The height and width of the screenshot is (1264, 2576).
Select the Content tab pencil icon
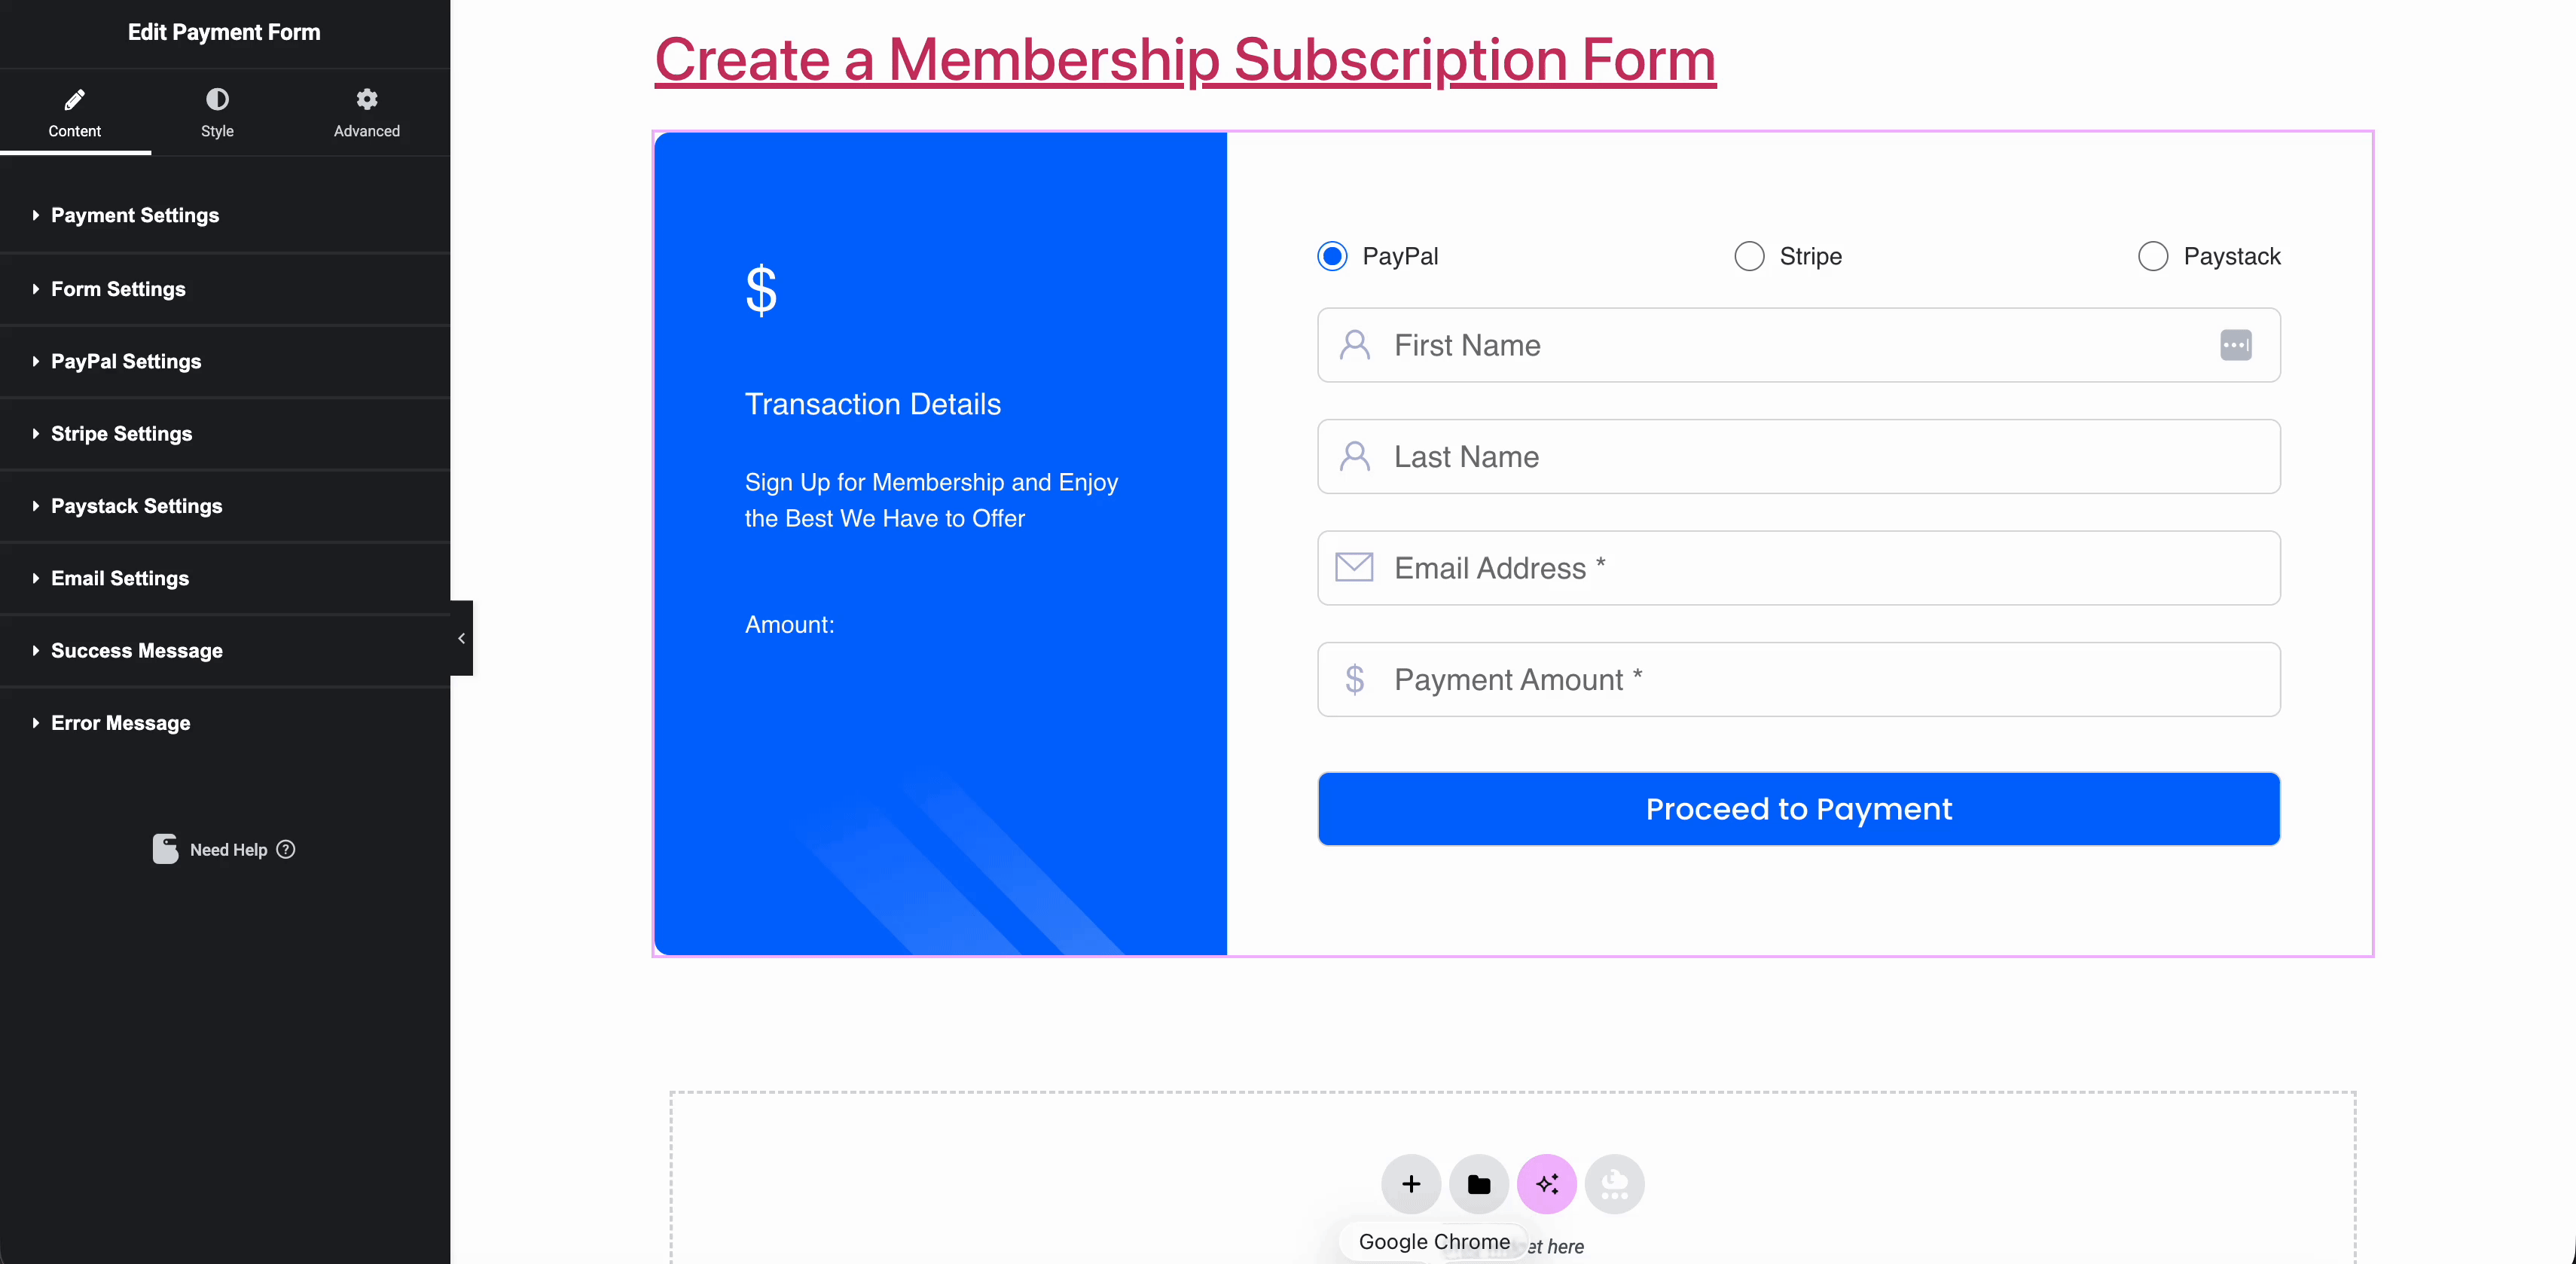point(75,98)
